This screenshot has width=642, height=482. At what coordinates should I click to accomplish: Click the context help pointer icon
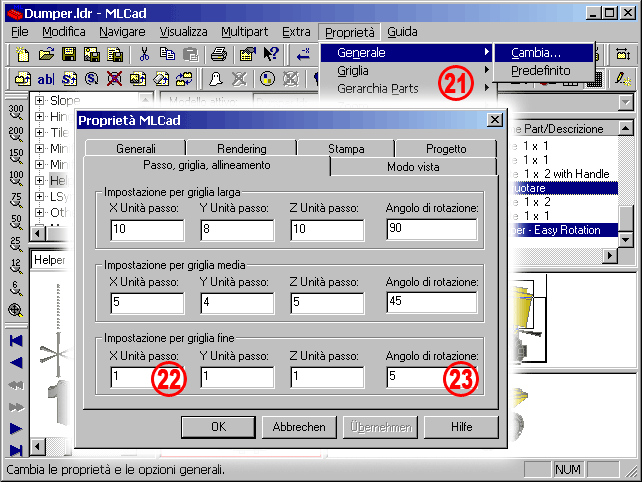point(270,54)
